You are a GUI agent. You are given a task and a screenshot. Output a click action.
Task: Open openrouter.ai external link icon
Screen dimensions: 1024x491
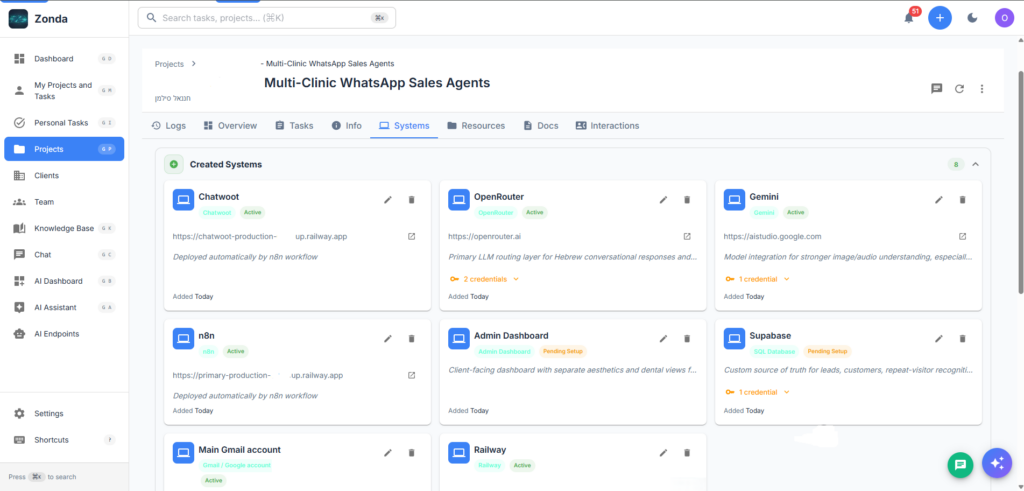(687, 236)
